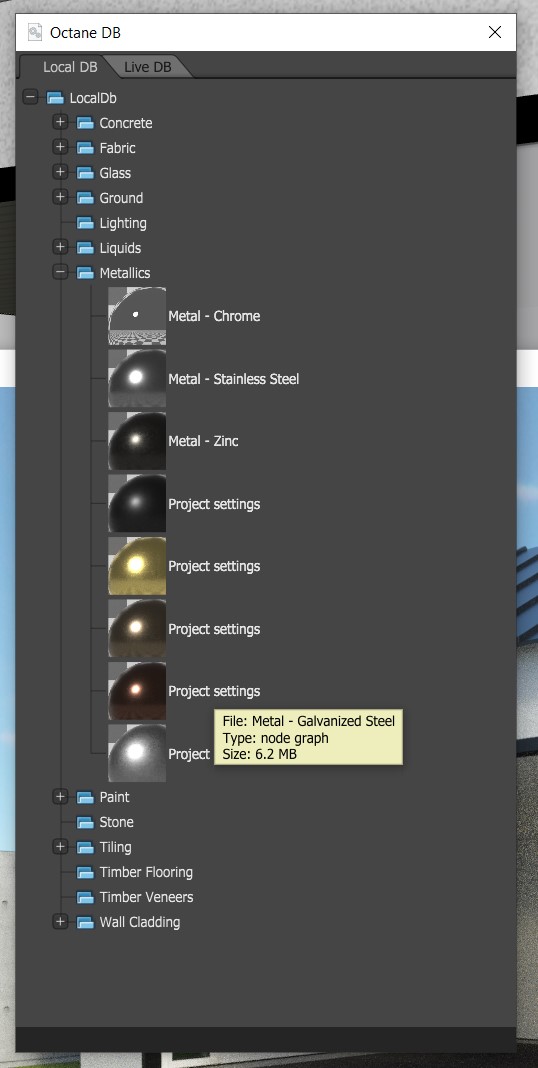
Task: Select the copper sphere material thumbnail
Action: pyautogui.click(x=137, y=691)
